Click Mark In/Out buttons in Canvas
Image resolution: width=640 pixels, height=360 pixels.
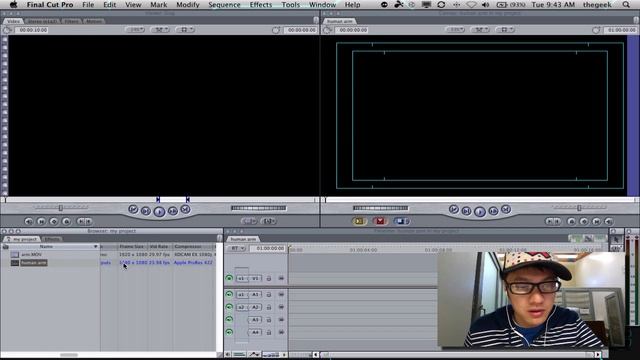click(x=553, y=221)
